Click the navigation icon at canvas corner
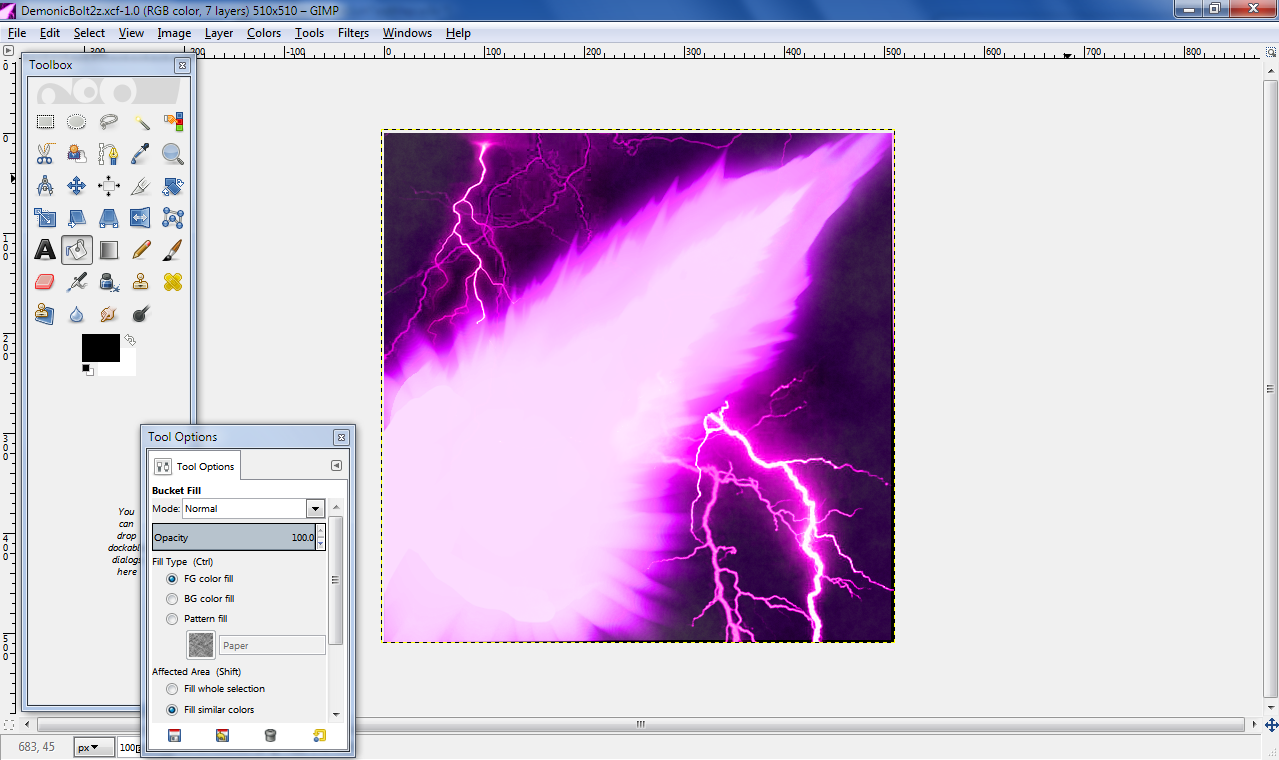 1270,724
